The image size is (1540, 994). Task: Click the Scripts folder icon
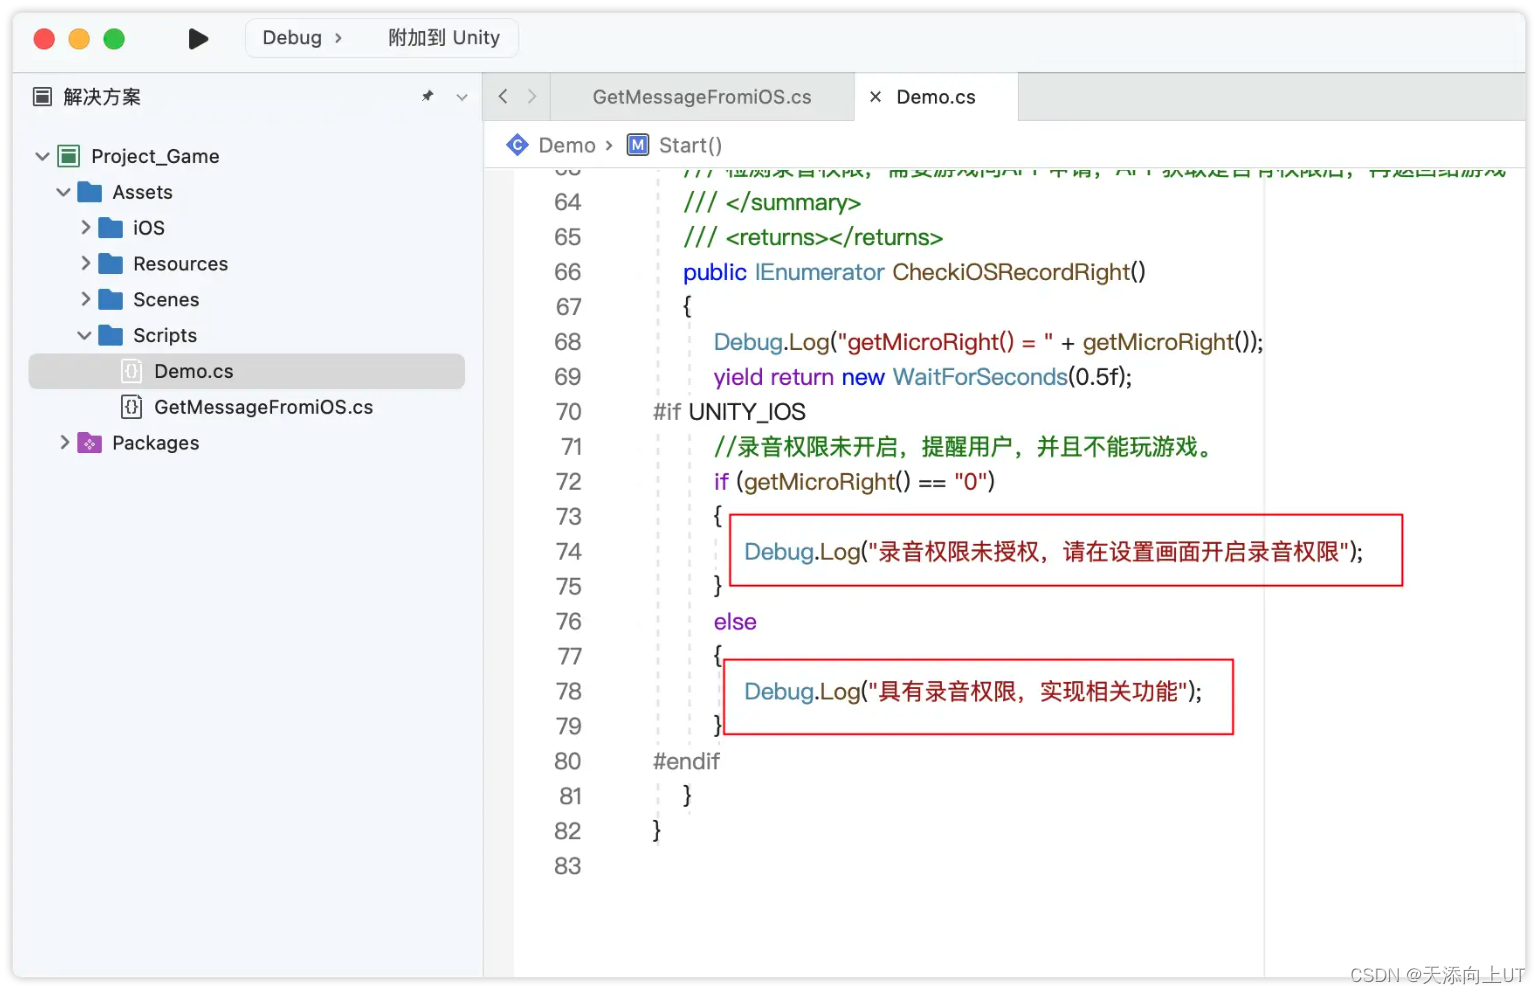point(111,335)
